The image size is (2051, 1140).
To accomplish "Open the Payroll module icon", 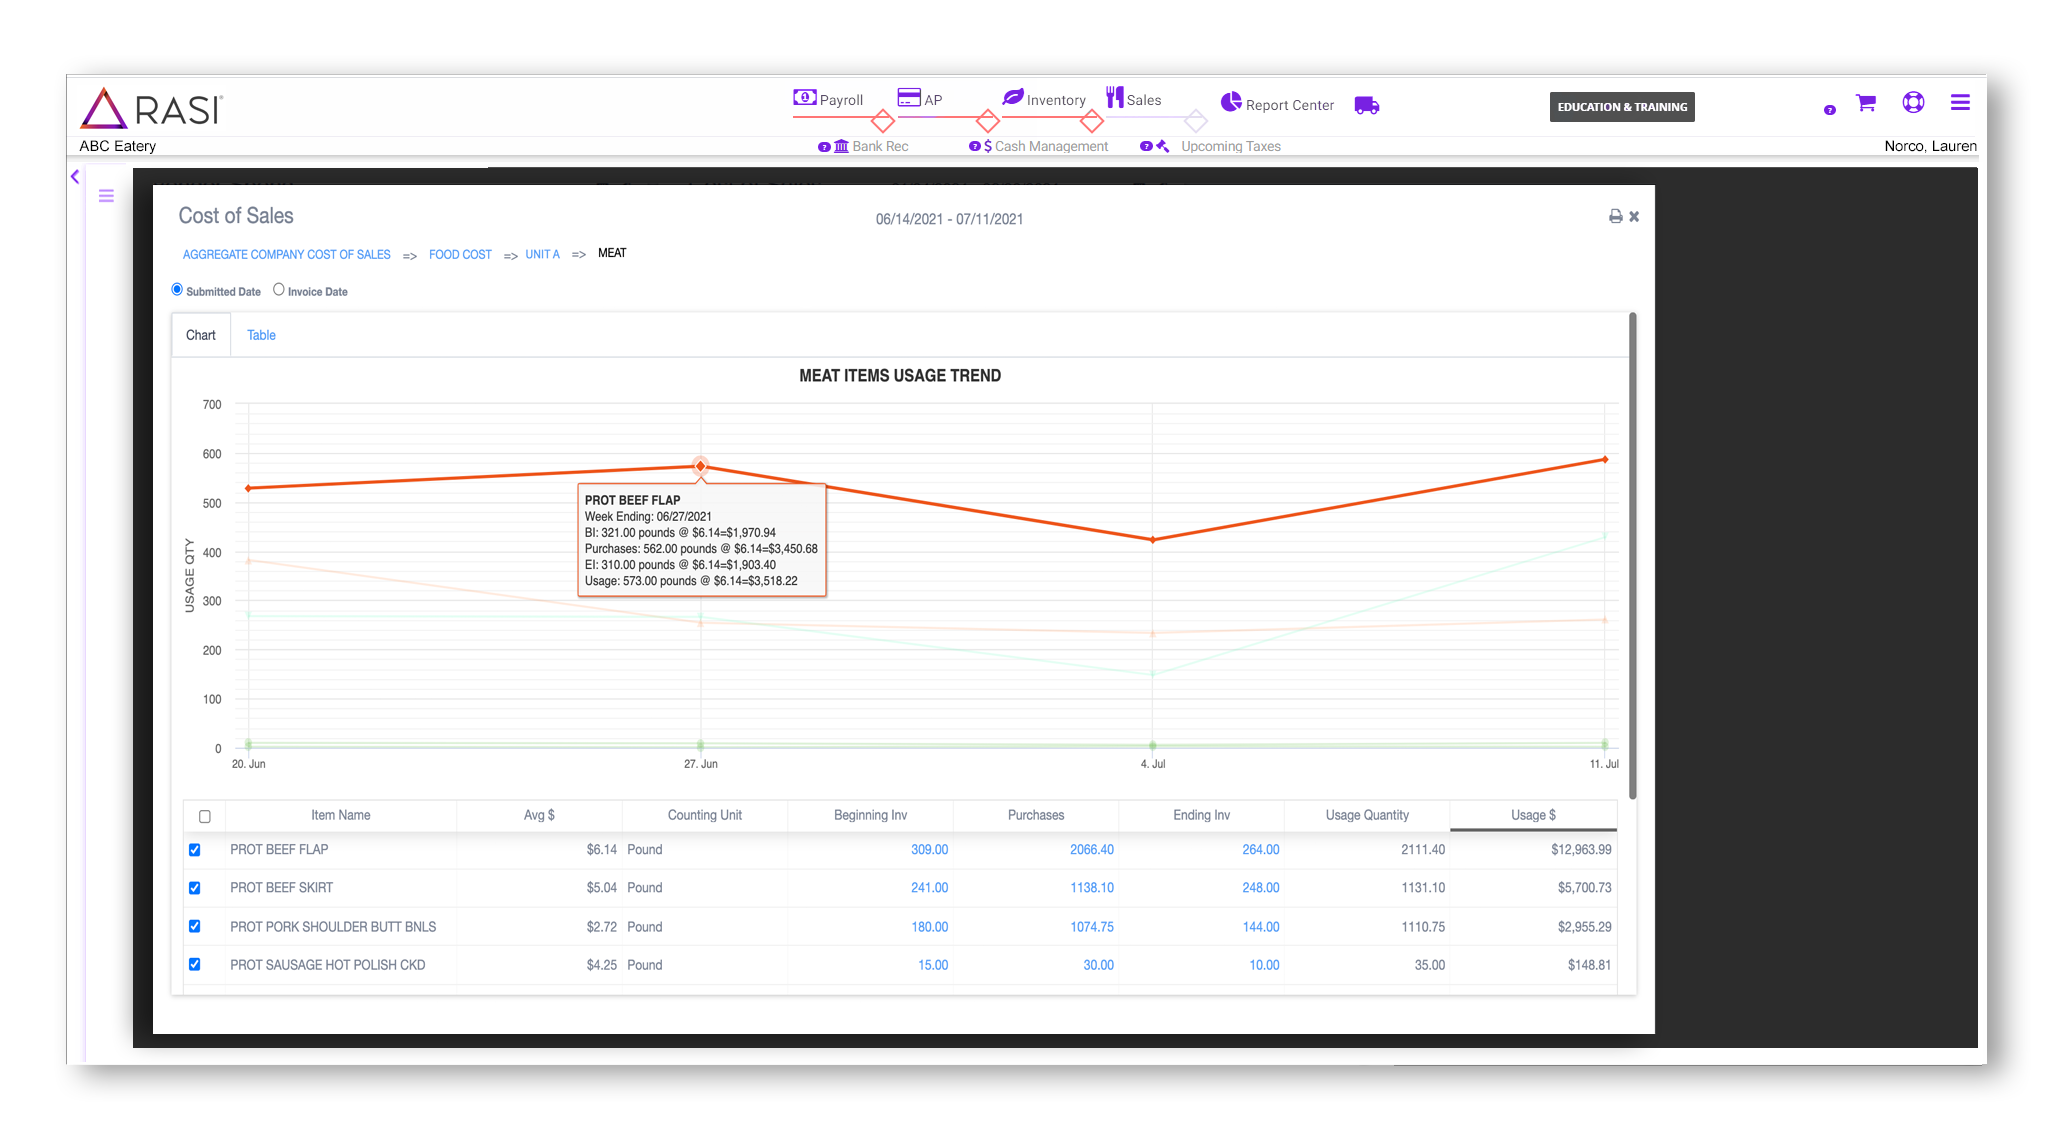I will [803, 97].
